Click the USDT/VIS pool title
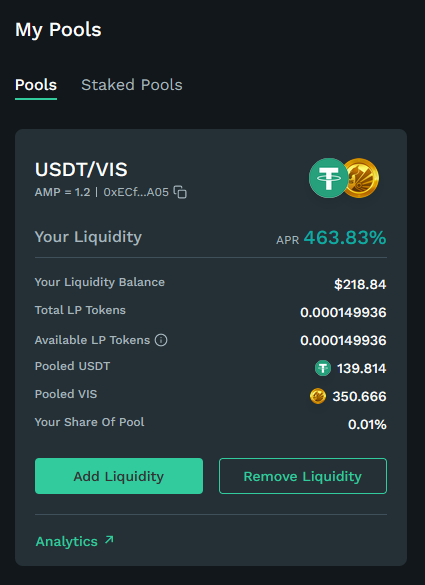425x585 pixels. (81, 169)
